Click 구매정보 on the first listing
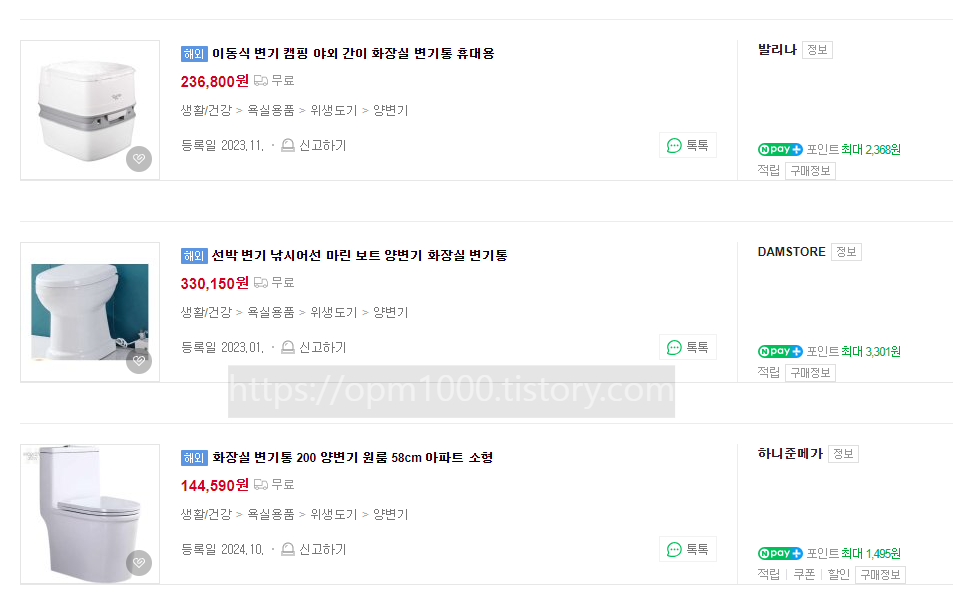 810,169
